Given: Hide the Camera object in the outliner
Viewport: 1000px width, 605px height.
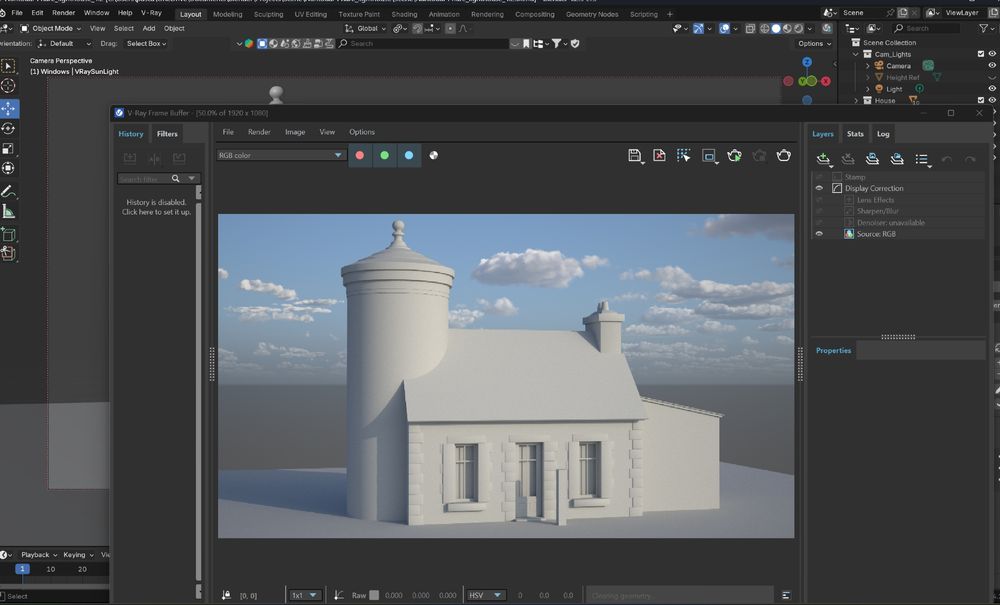Looking at the screenshot, I should click(x=992, y=66).
